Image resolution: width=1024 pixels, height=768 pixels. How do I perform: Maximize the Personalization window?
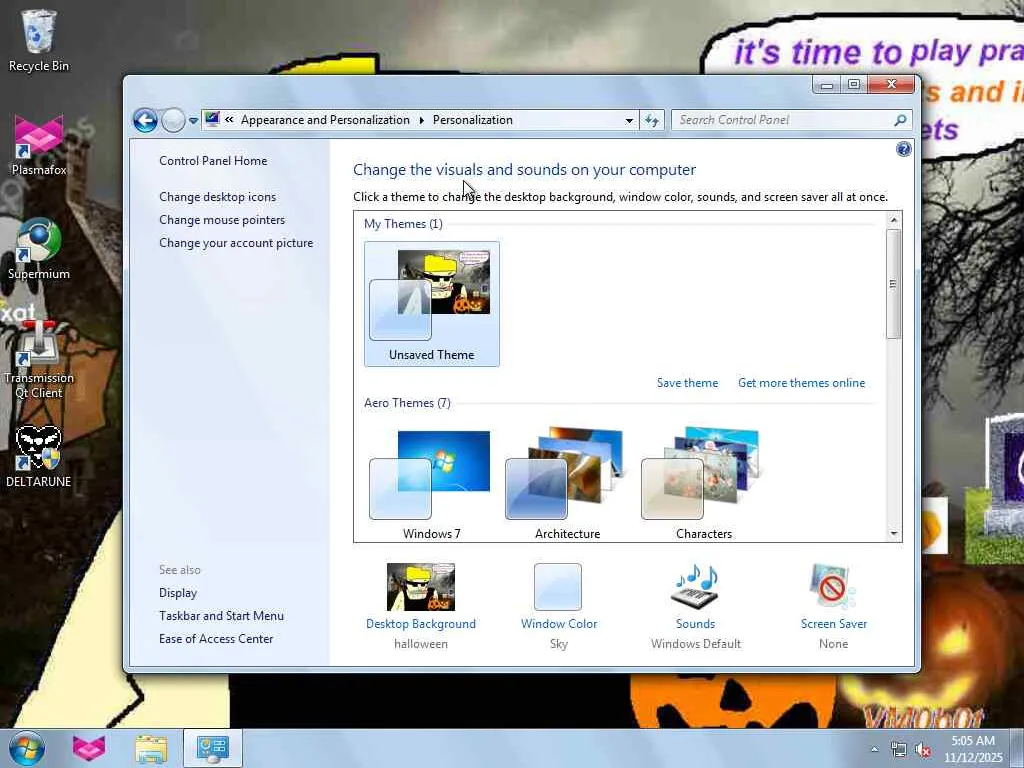click(854, 84)
